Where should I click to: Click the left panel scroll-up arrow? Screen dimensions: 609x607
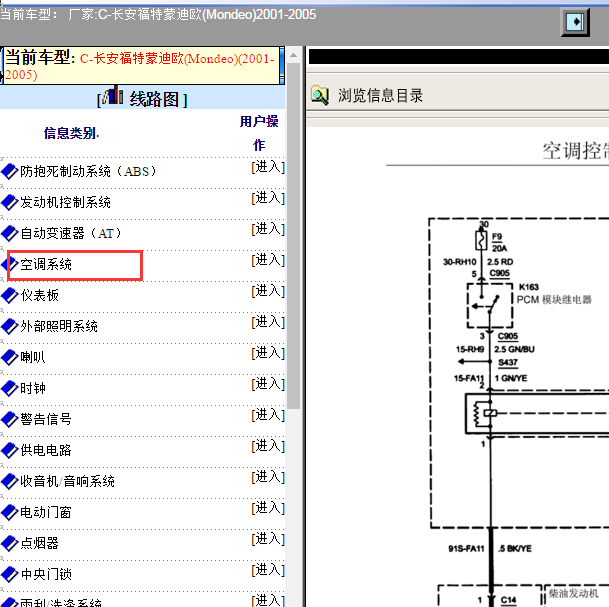(294, 55)
